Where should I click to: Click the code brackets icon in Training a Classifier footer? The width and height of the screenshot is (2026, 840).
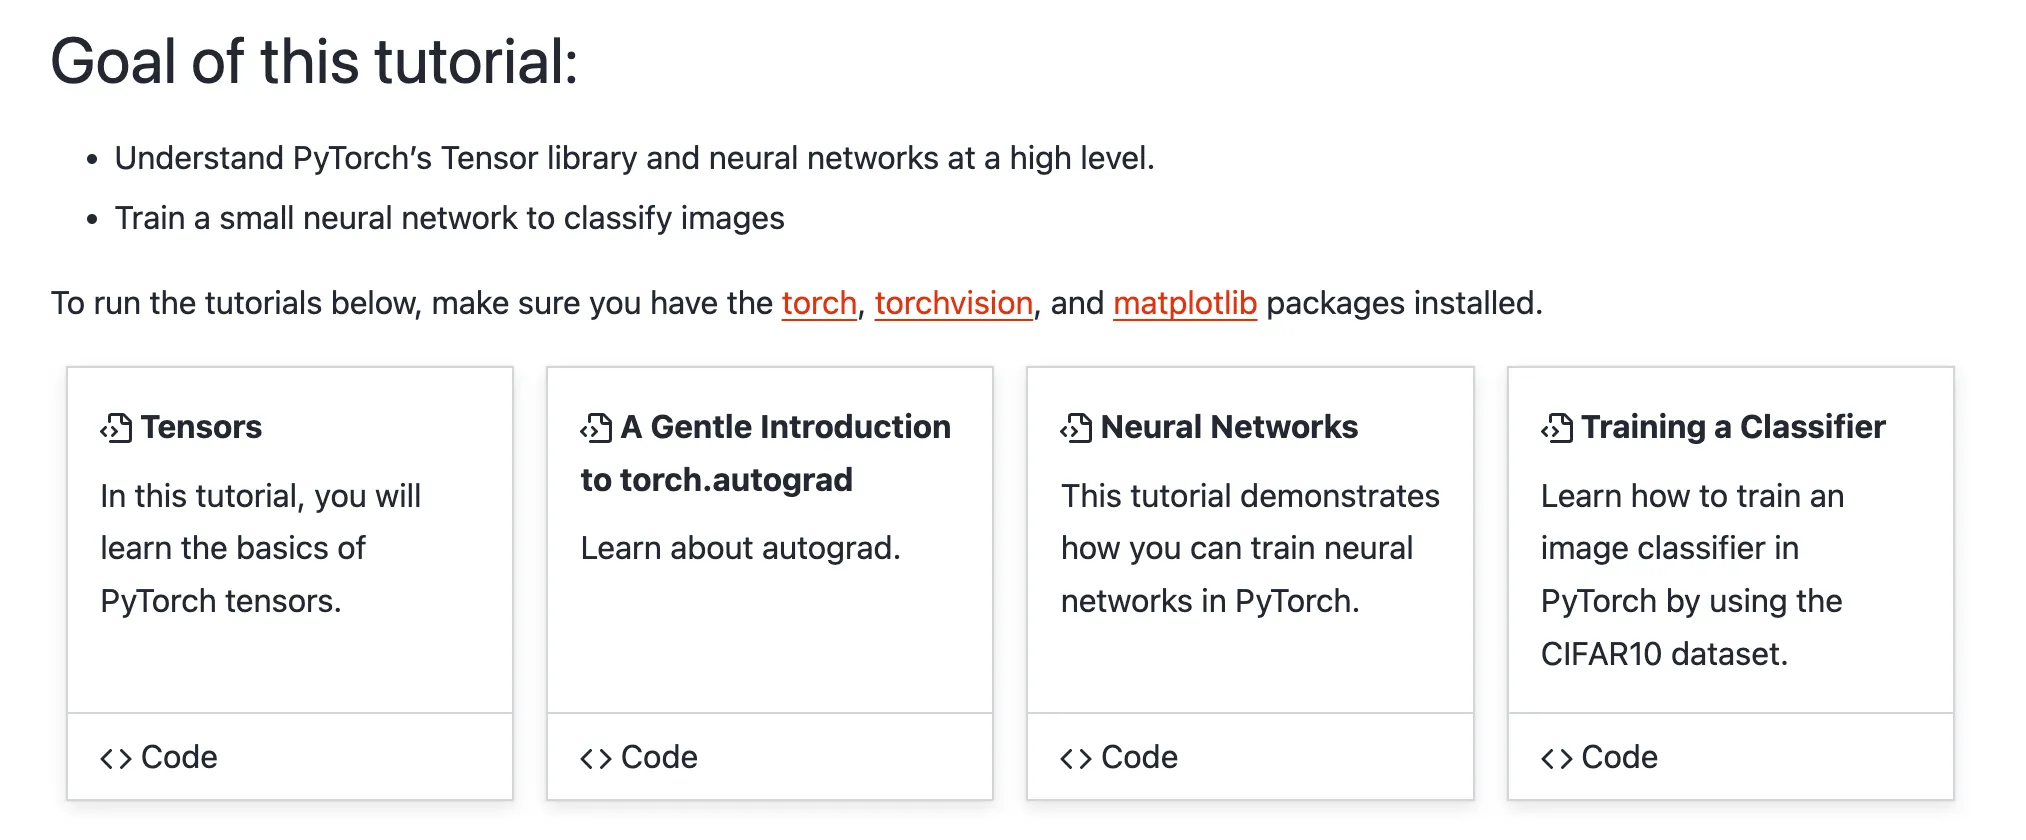click(x=1557, y=759)
